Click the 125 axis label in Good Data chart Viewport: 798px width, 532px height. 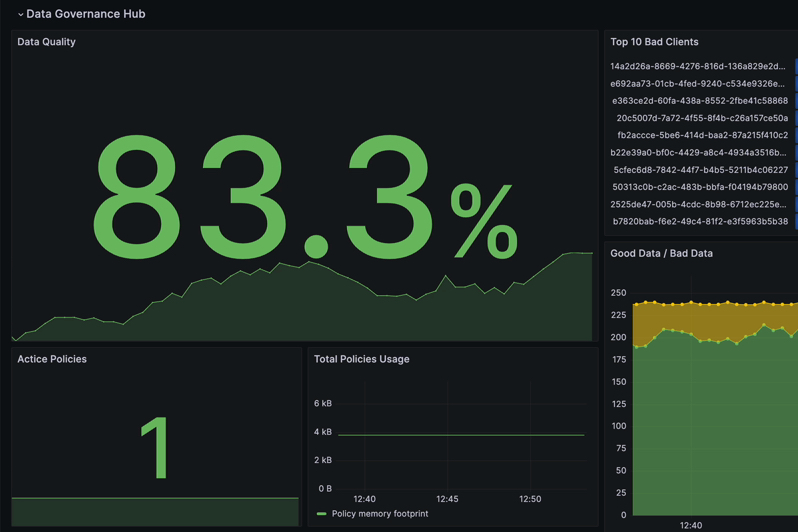point(619,404)
